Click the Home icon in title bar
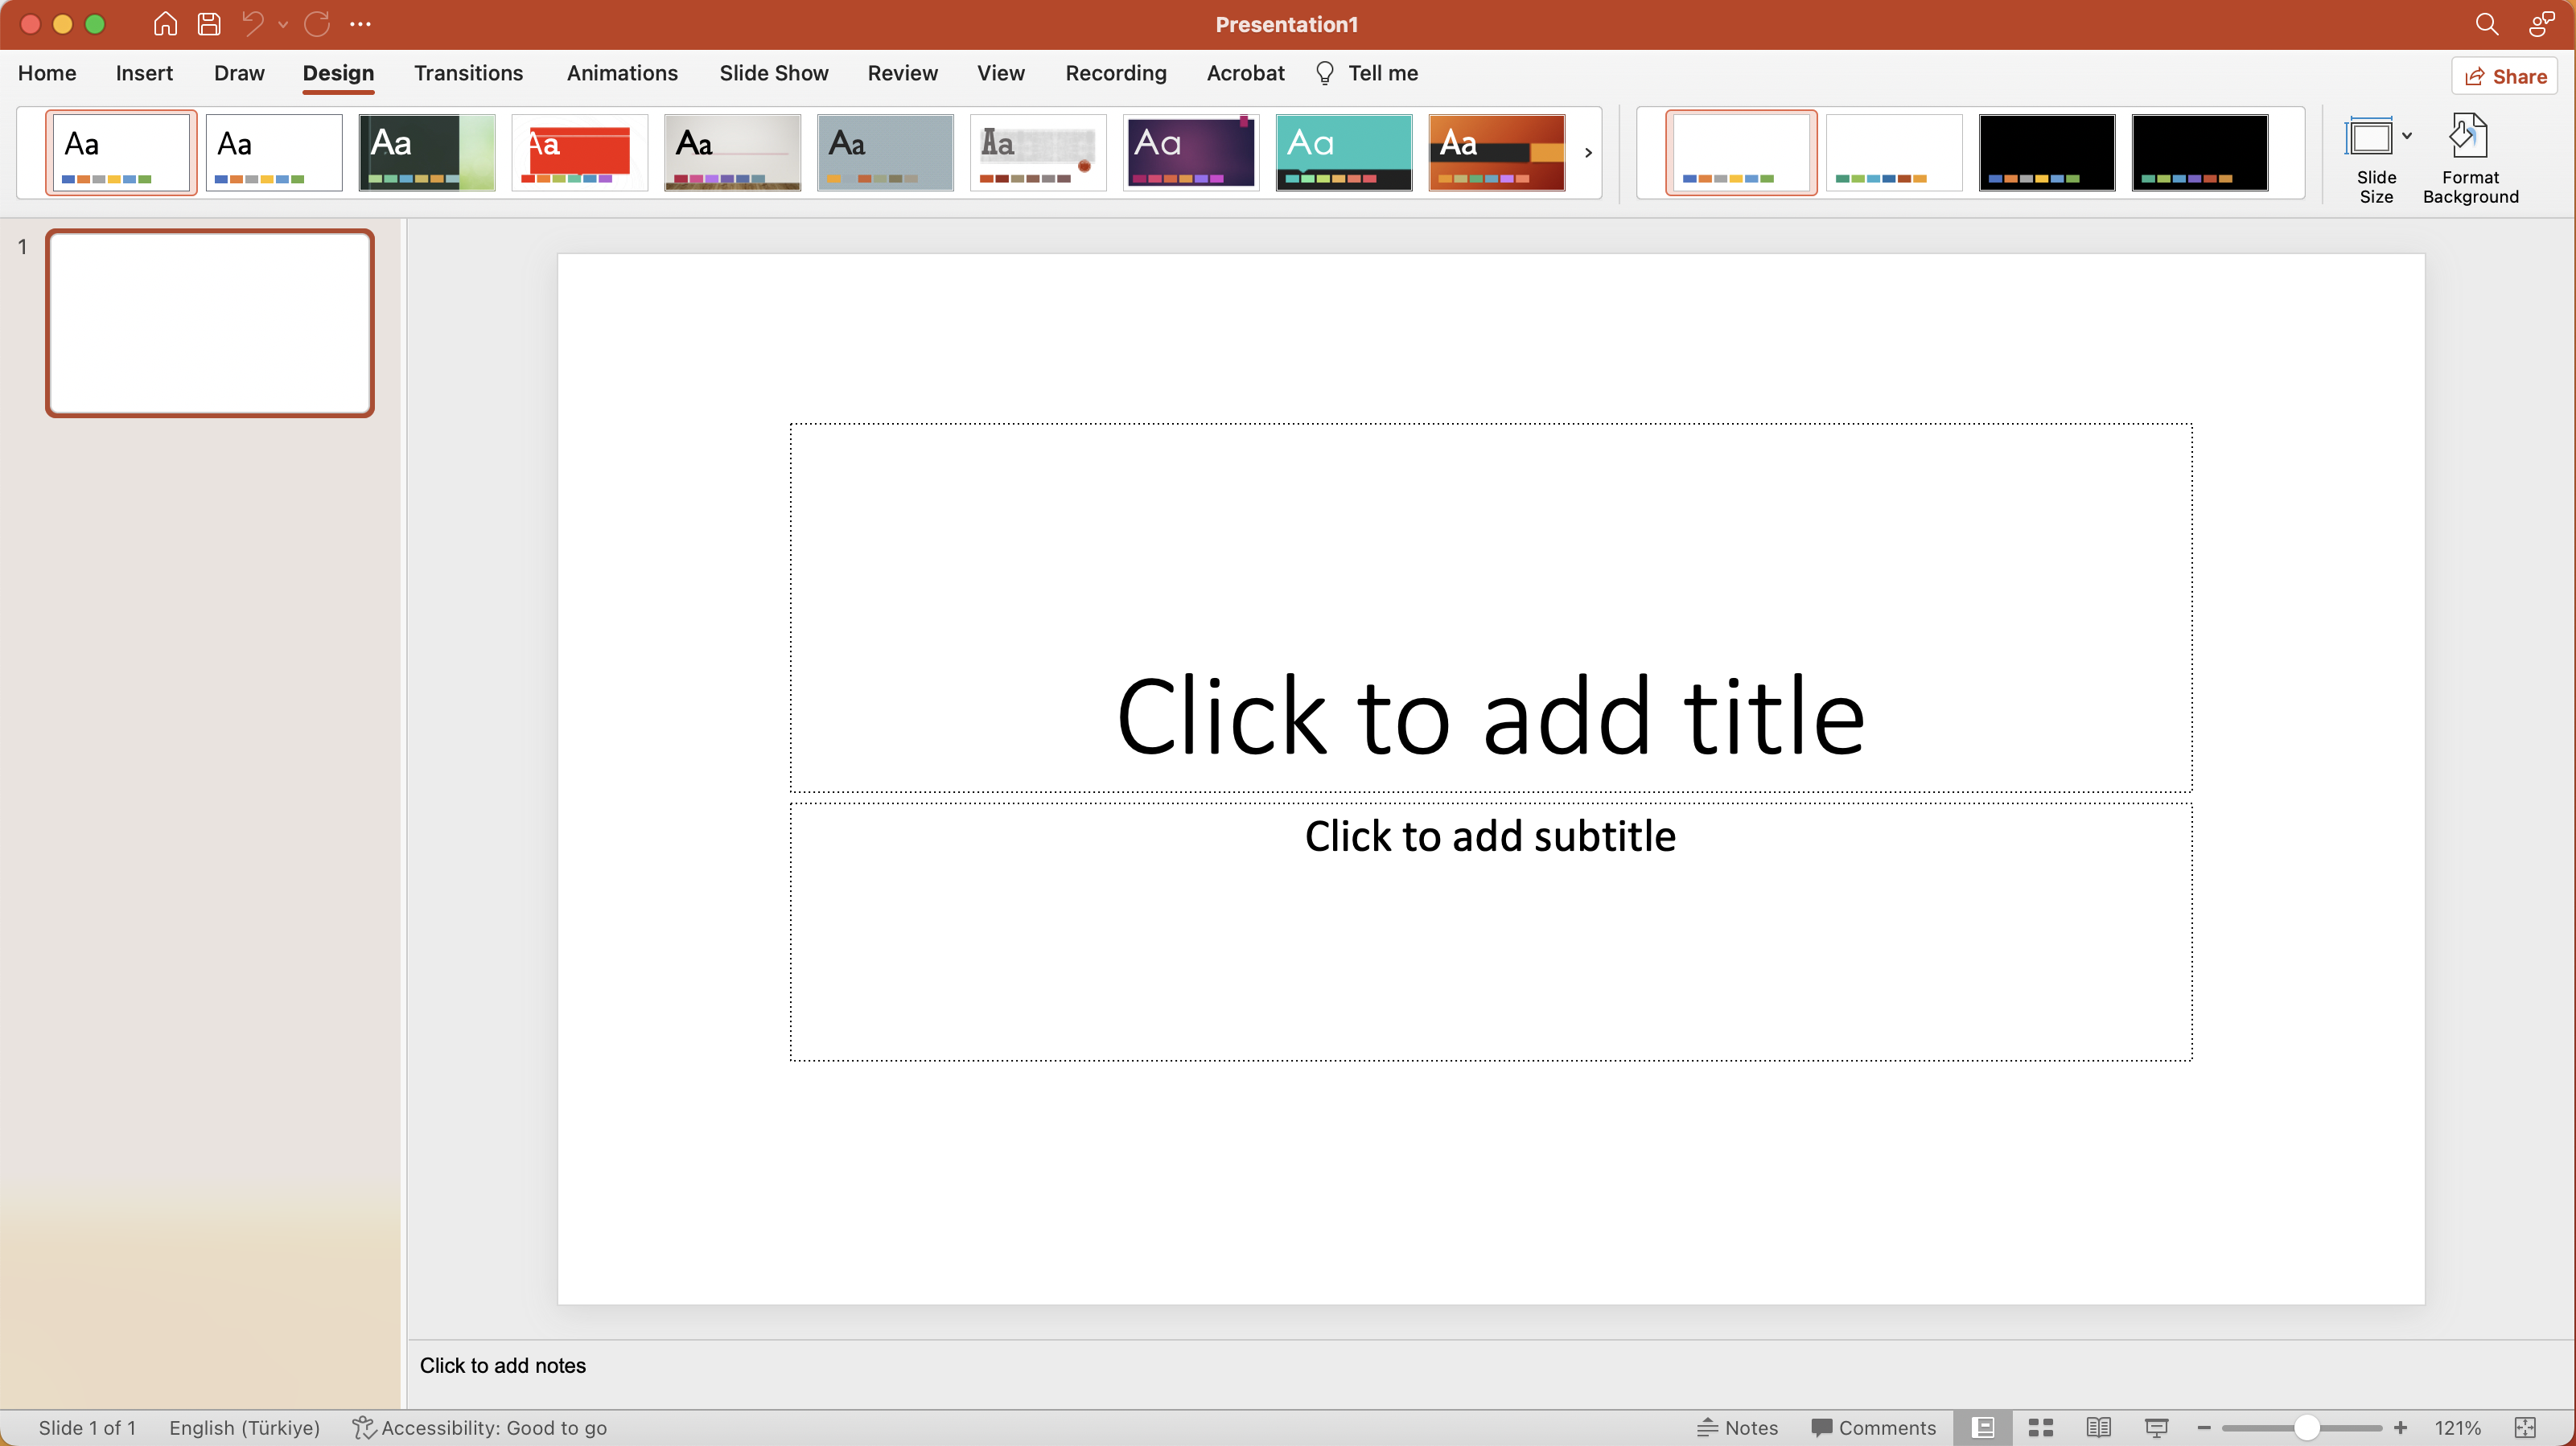Viewport: 2576px width, 1446px height. (165, 24)
